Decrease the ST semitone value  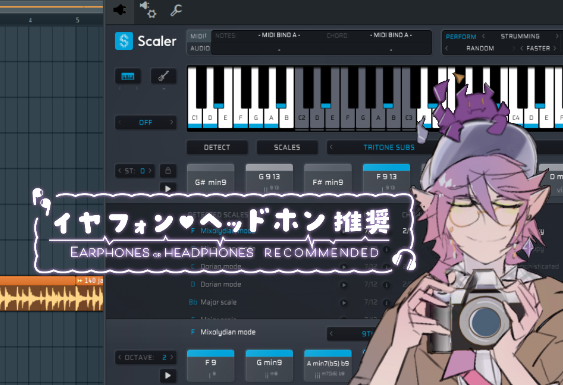point(120,171)
